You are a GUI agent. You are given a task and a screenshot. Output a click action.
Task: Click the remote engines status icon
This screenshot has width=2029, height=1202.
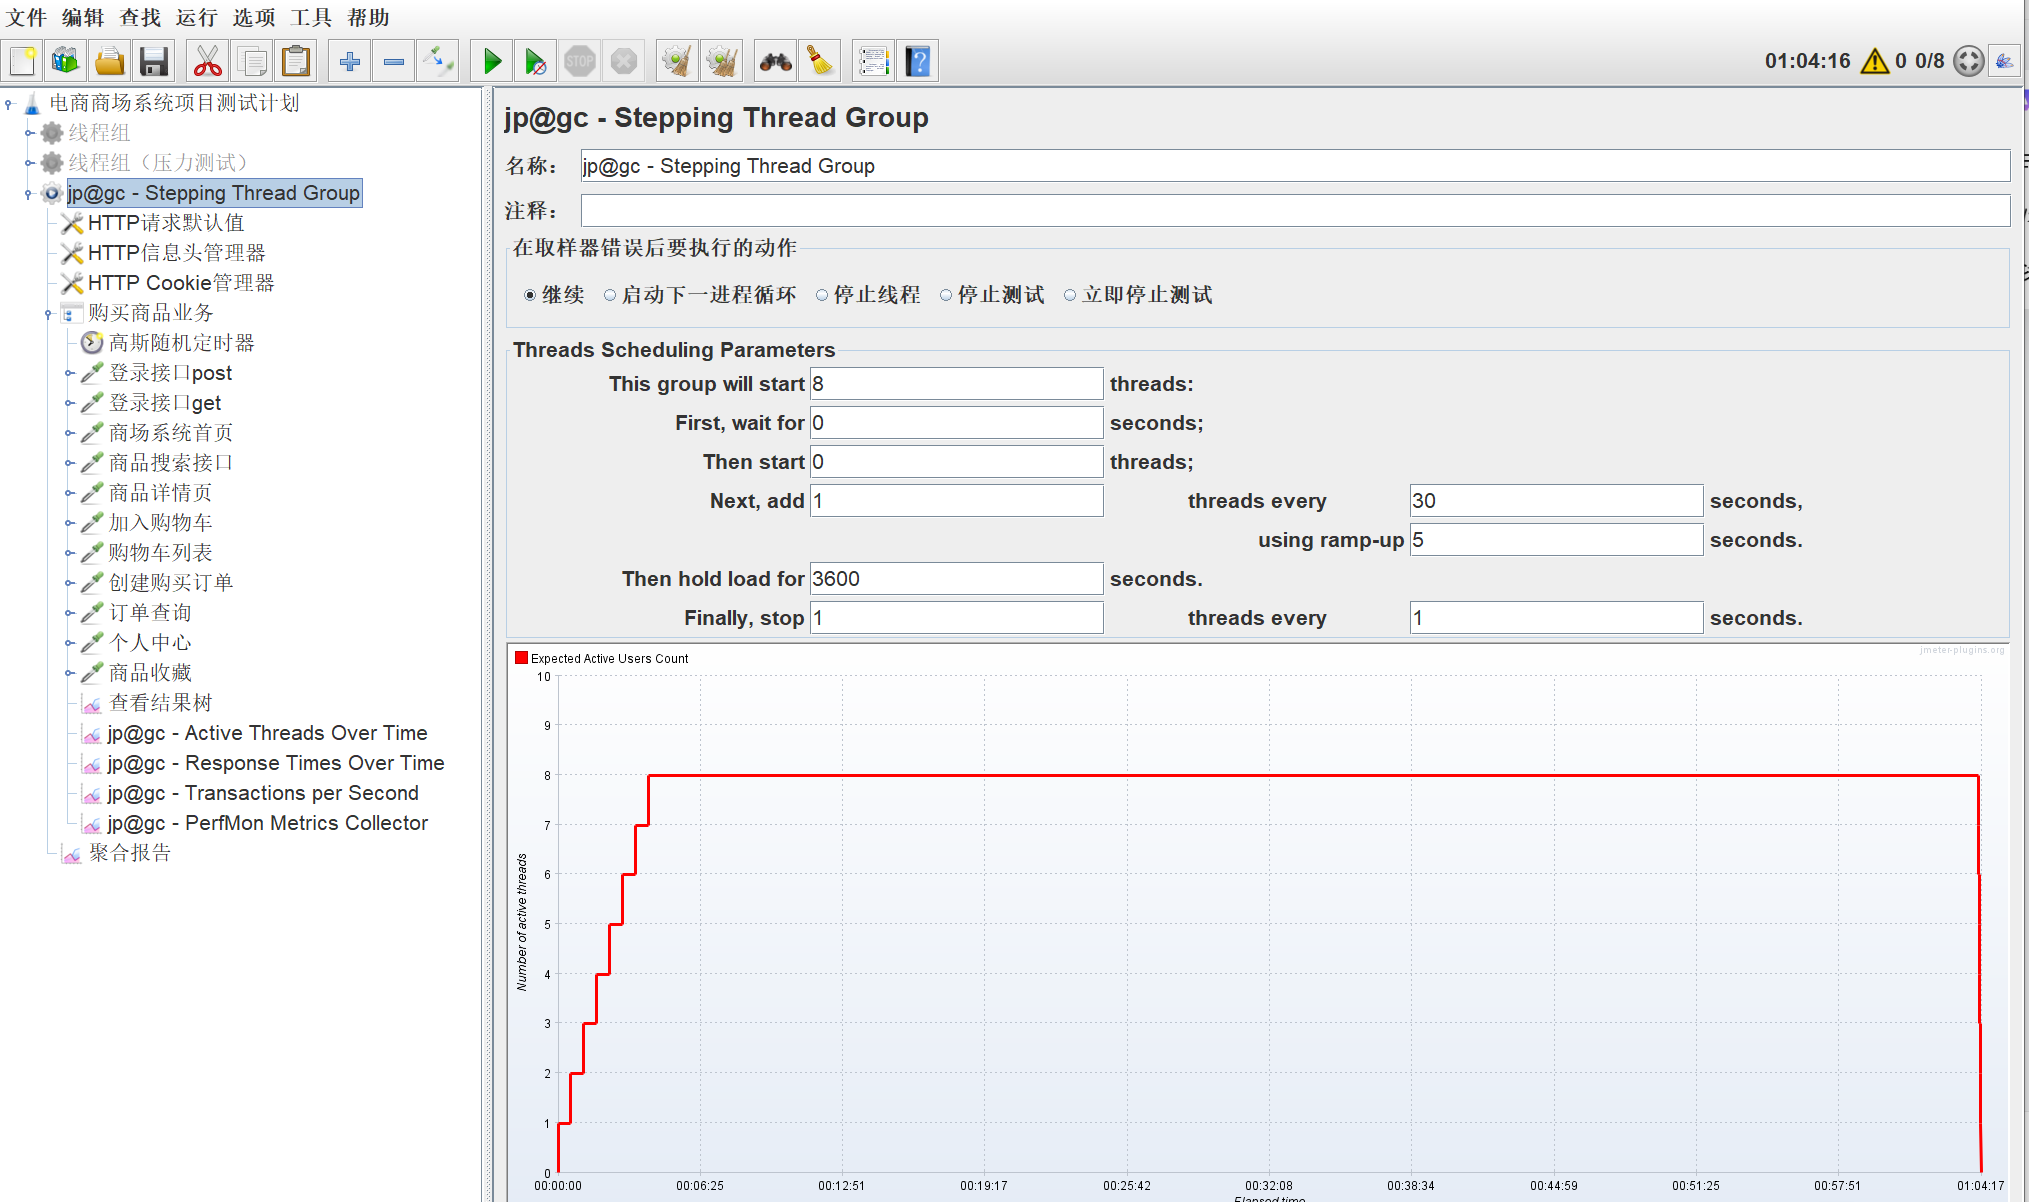click(x=1968, y=61)
